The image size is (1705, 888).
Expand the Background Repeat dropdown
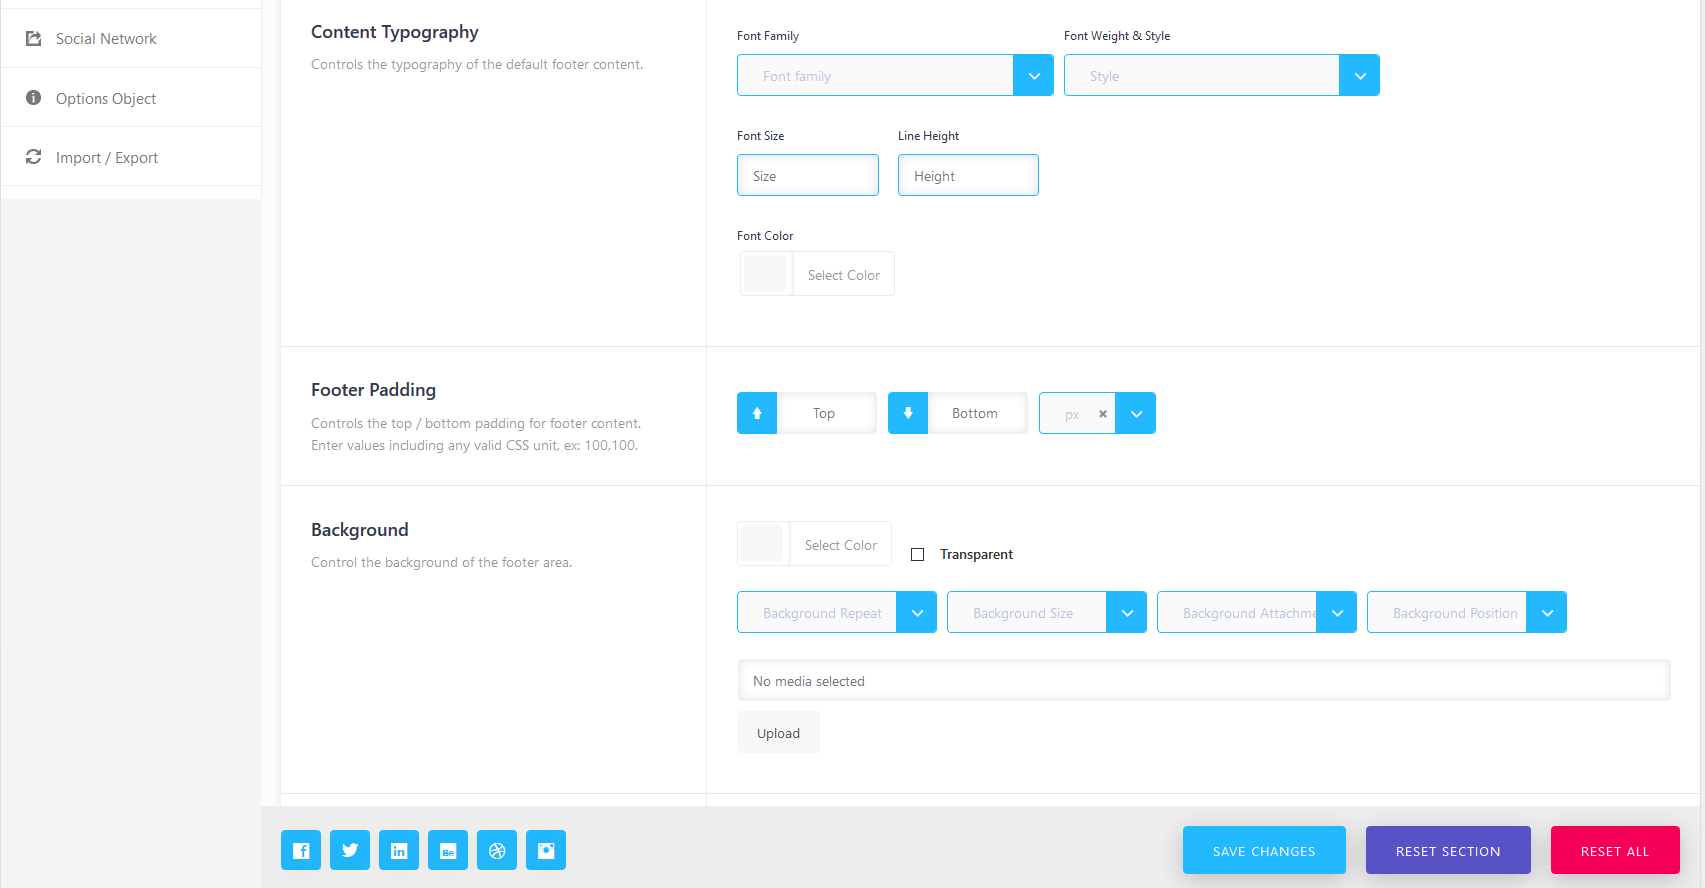916,613
